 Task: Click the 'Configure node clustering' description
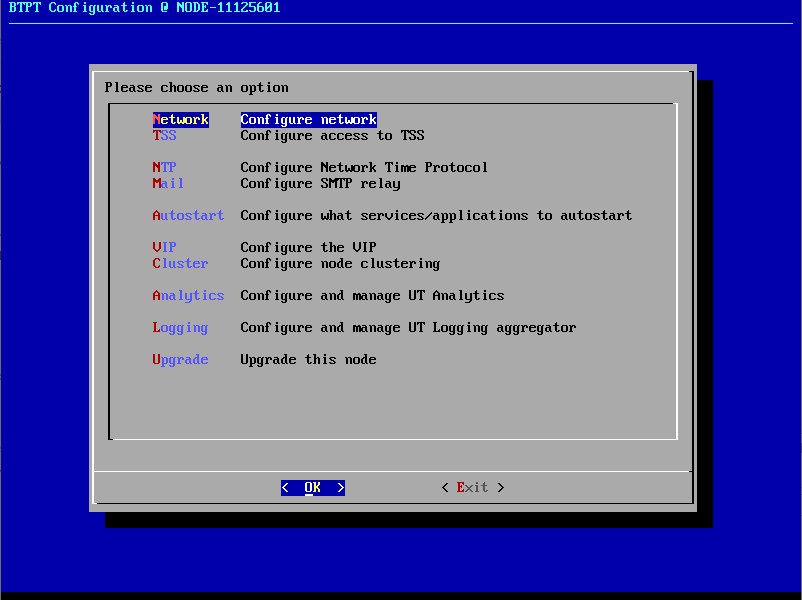point(340,263)
